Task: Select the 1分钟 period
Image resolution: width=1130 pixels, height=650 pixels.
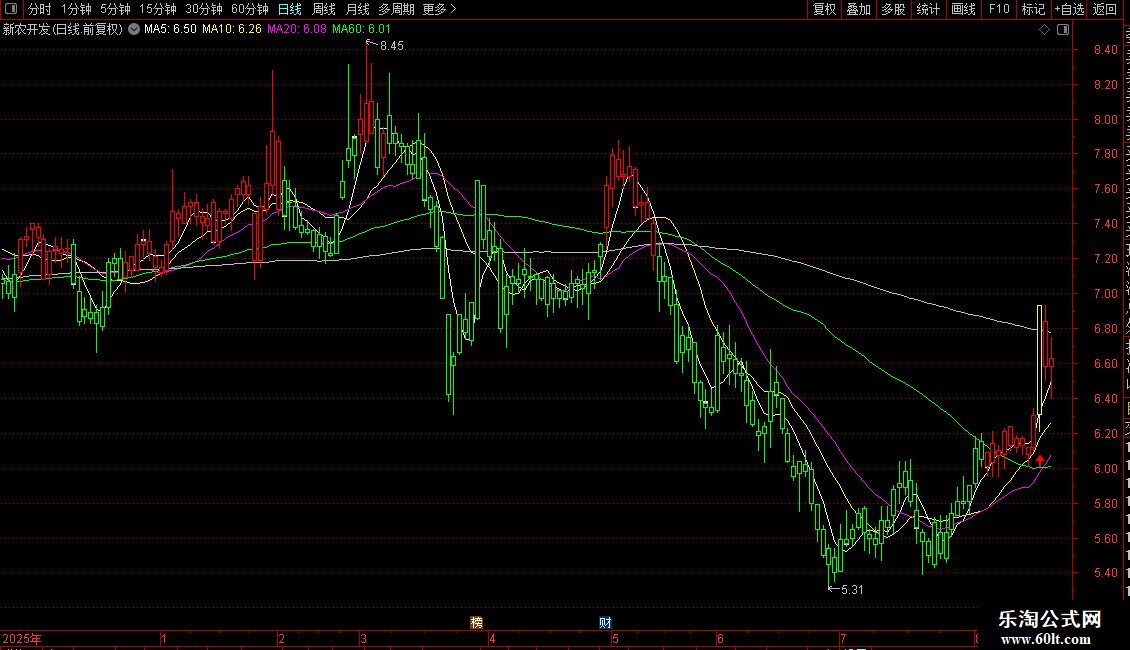Action: pos(76,9)
